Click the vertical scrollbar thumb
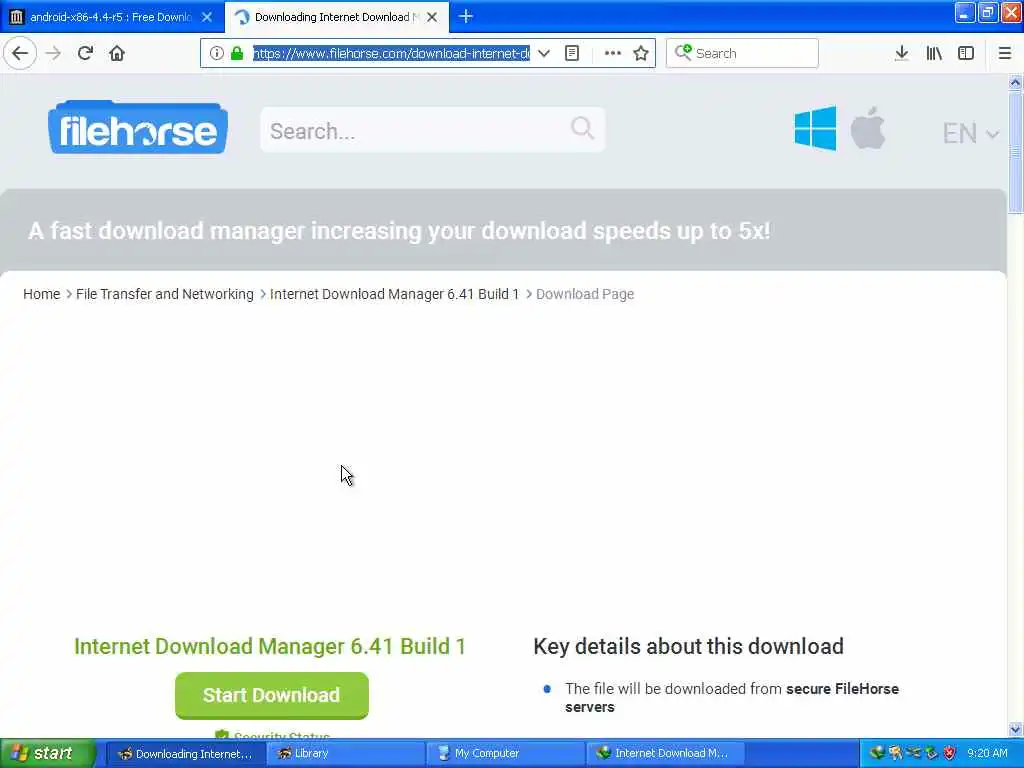 (x=1015, y=152)
